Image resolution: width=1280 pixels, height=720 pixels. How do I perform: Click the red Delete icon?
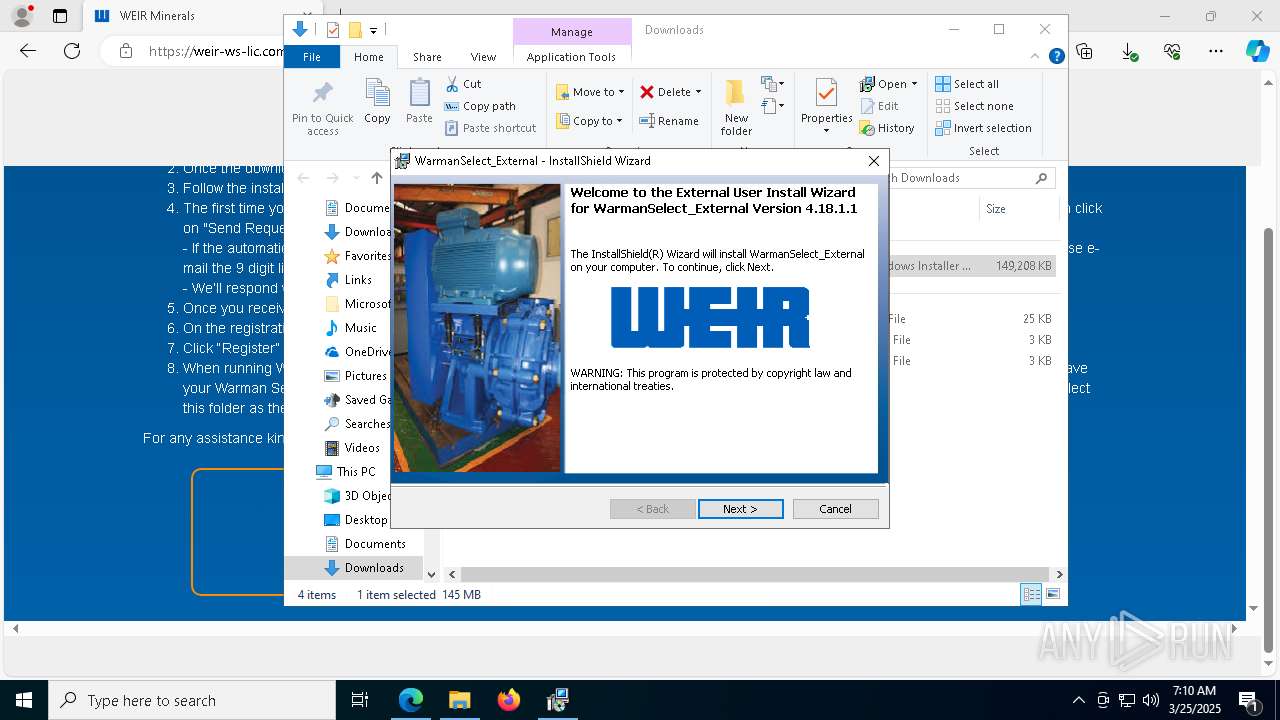click(647, 92)
